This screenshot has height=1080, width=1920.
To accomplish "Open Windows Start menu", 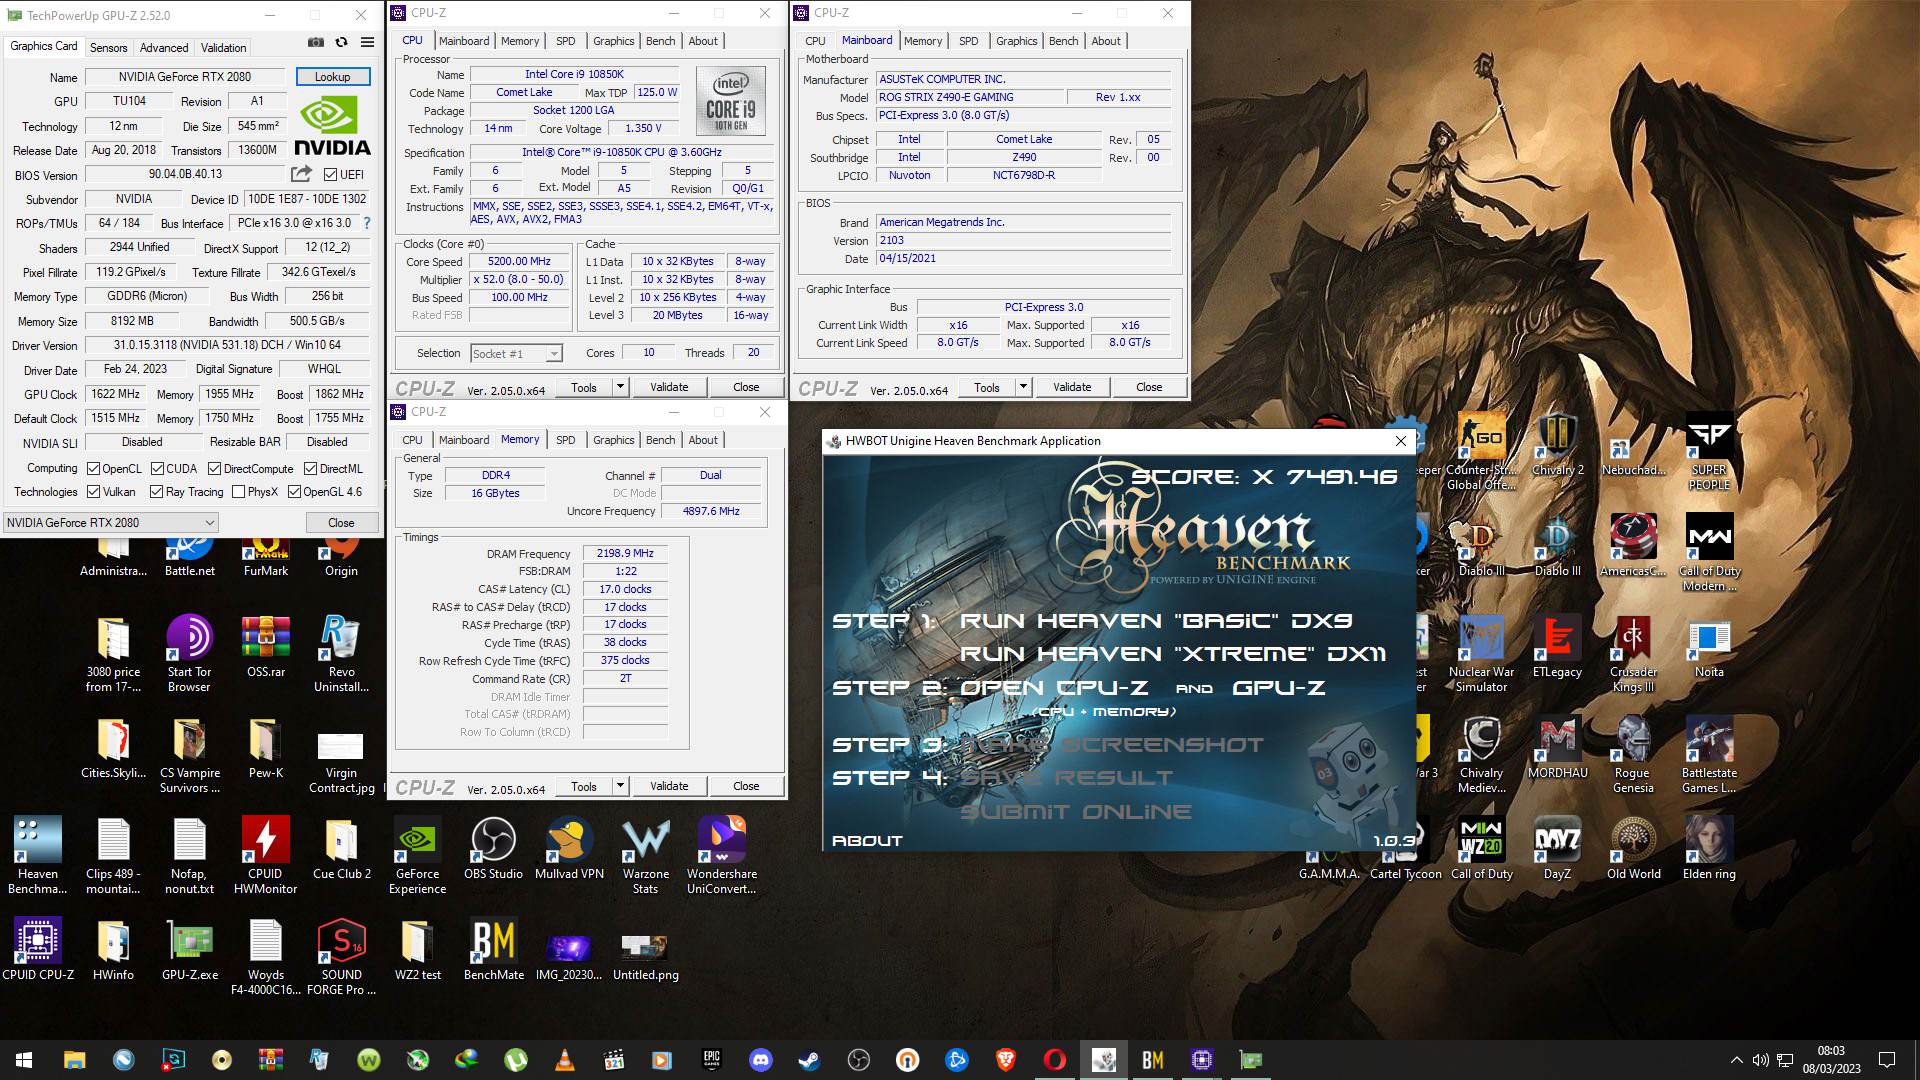I will (x=24, y=1060).
